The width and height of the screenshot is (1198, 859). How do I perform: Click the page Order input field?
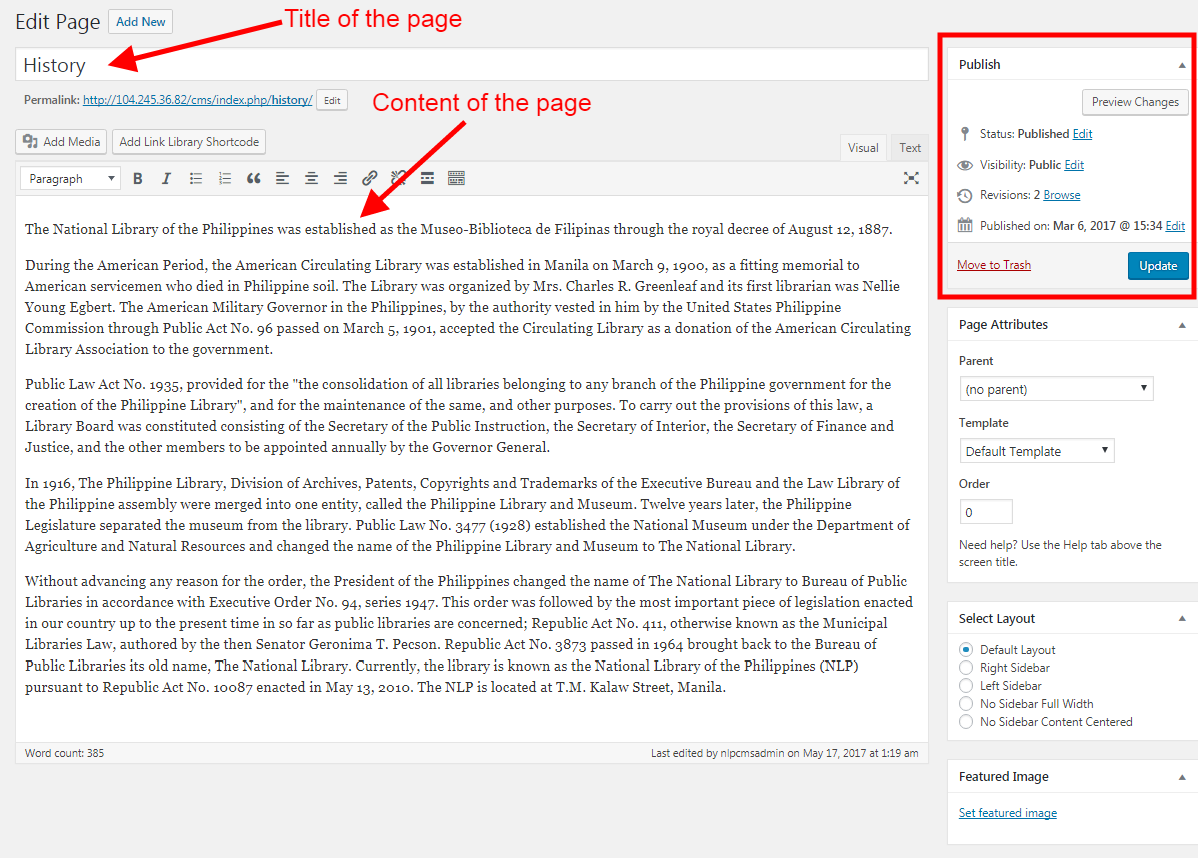(985, 512)
